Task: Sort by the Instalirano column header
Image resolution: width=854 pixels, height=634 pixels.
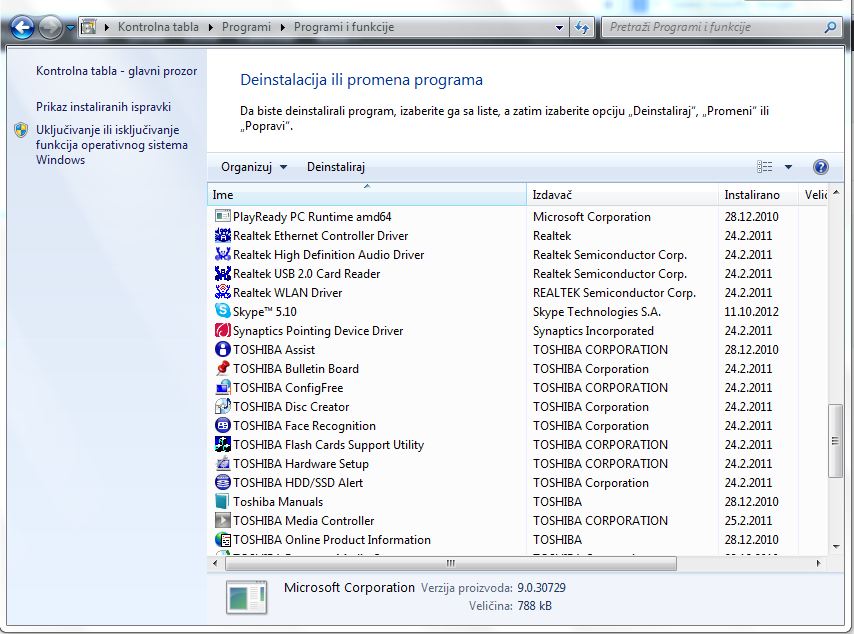Action: (758, 194)
